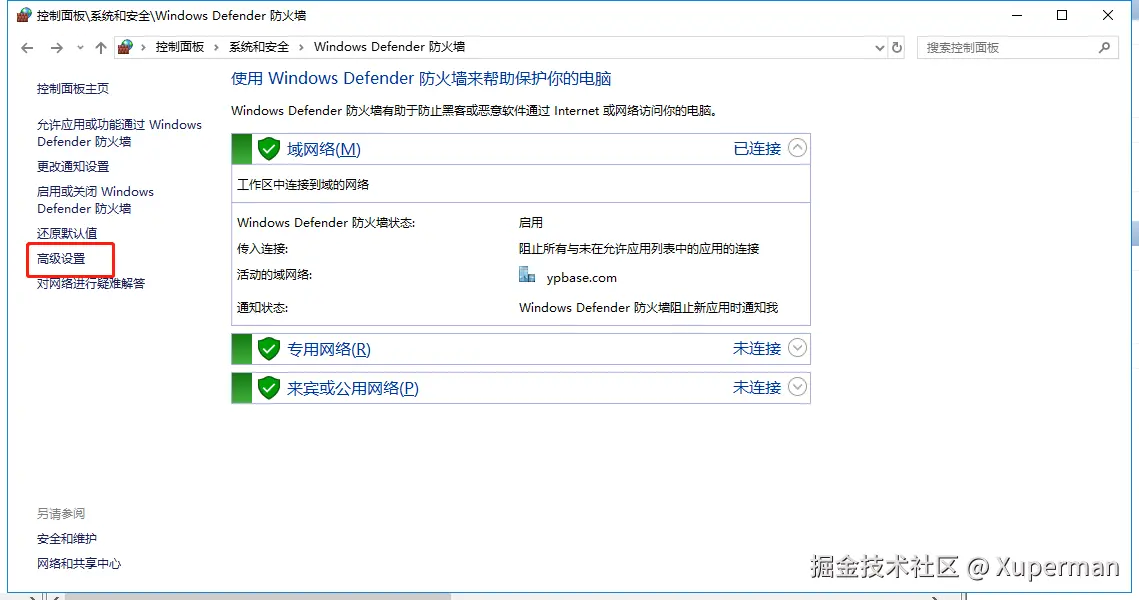Screen dimensions: 1139x600
Task: Select 系统和安全 in the breadcrumb path
Action: [259, 46]
